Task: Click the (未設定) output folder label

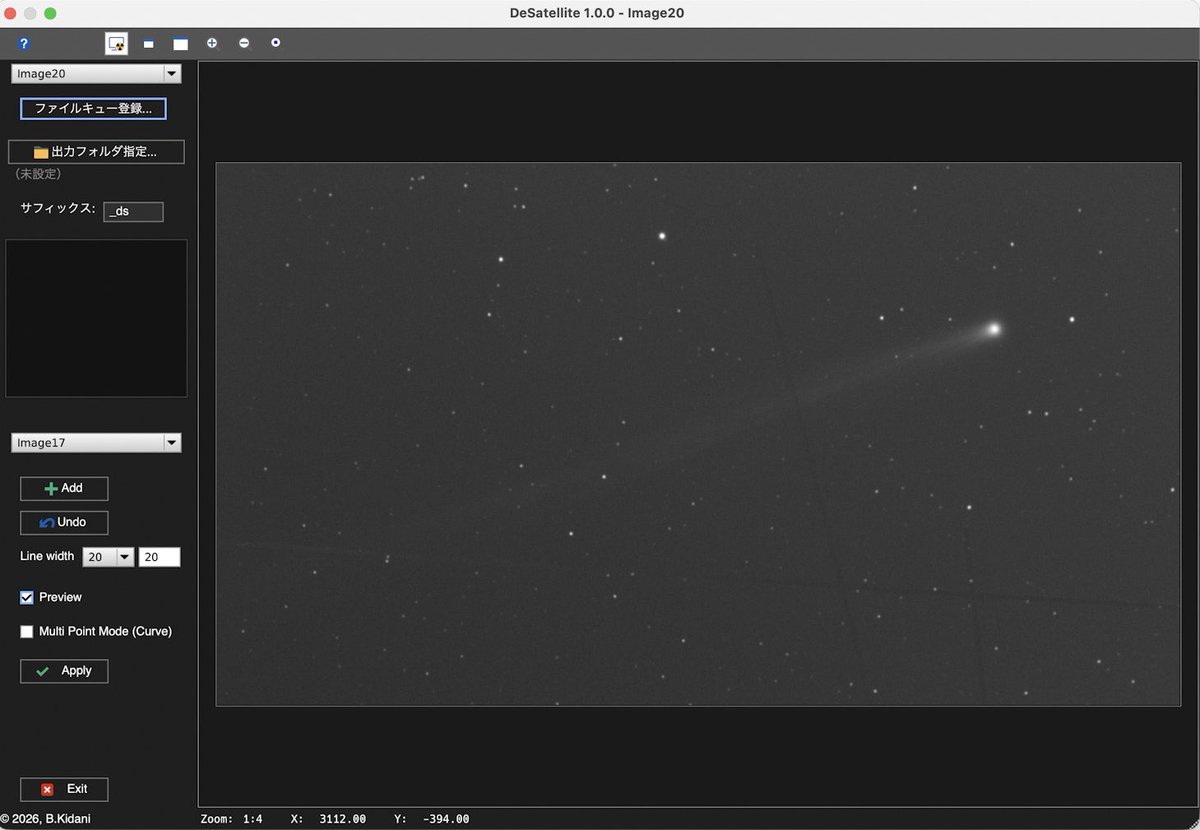Action: pos(39,174)
